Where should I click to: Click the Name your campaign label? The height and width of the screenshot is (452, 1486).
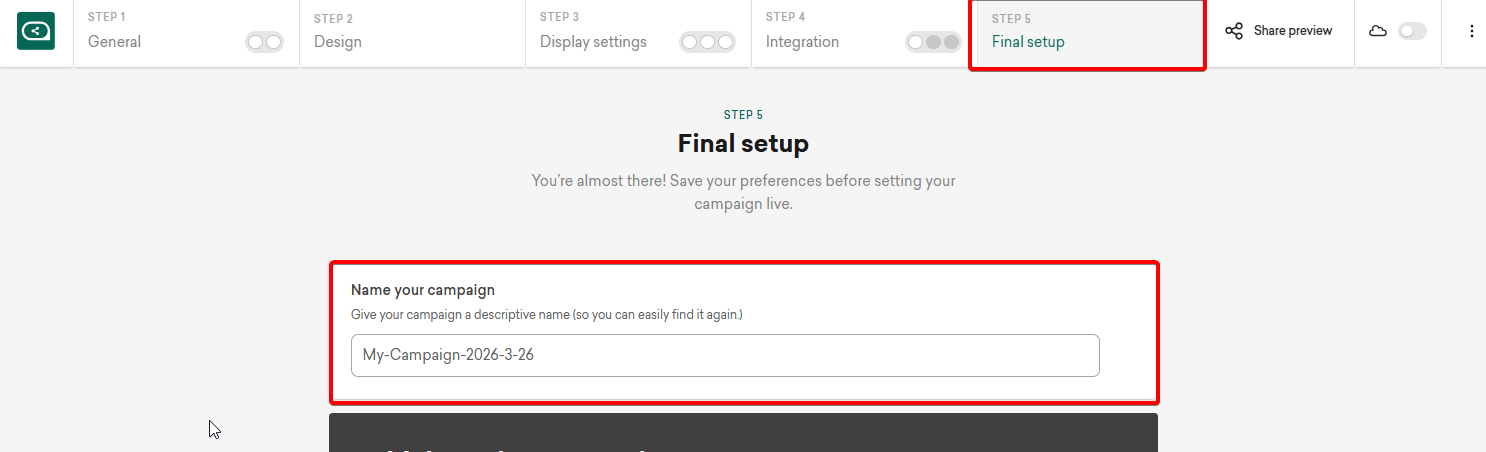pyautogui.click(x=423, y=290)
